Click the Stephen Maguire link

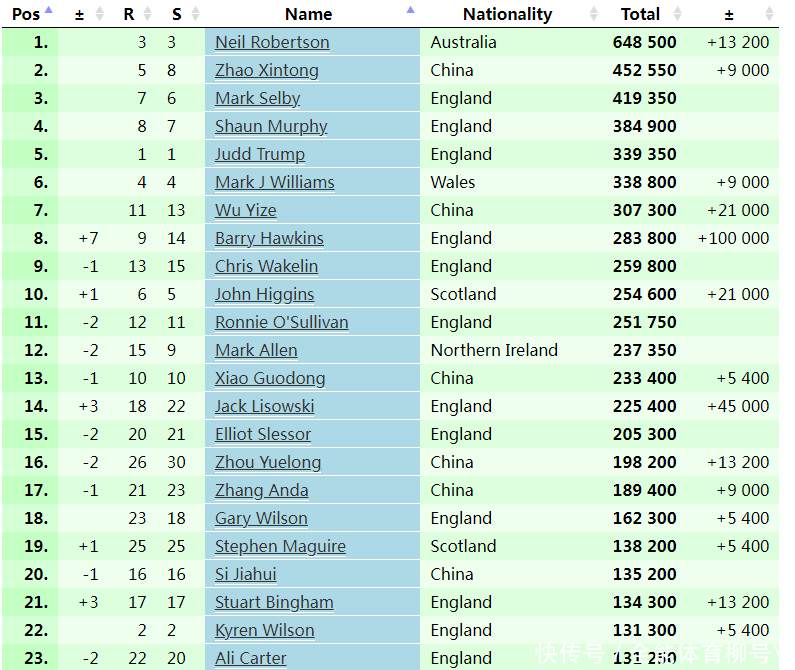tap(280, 546)
